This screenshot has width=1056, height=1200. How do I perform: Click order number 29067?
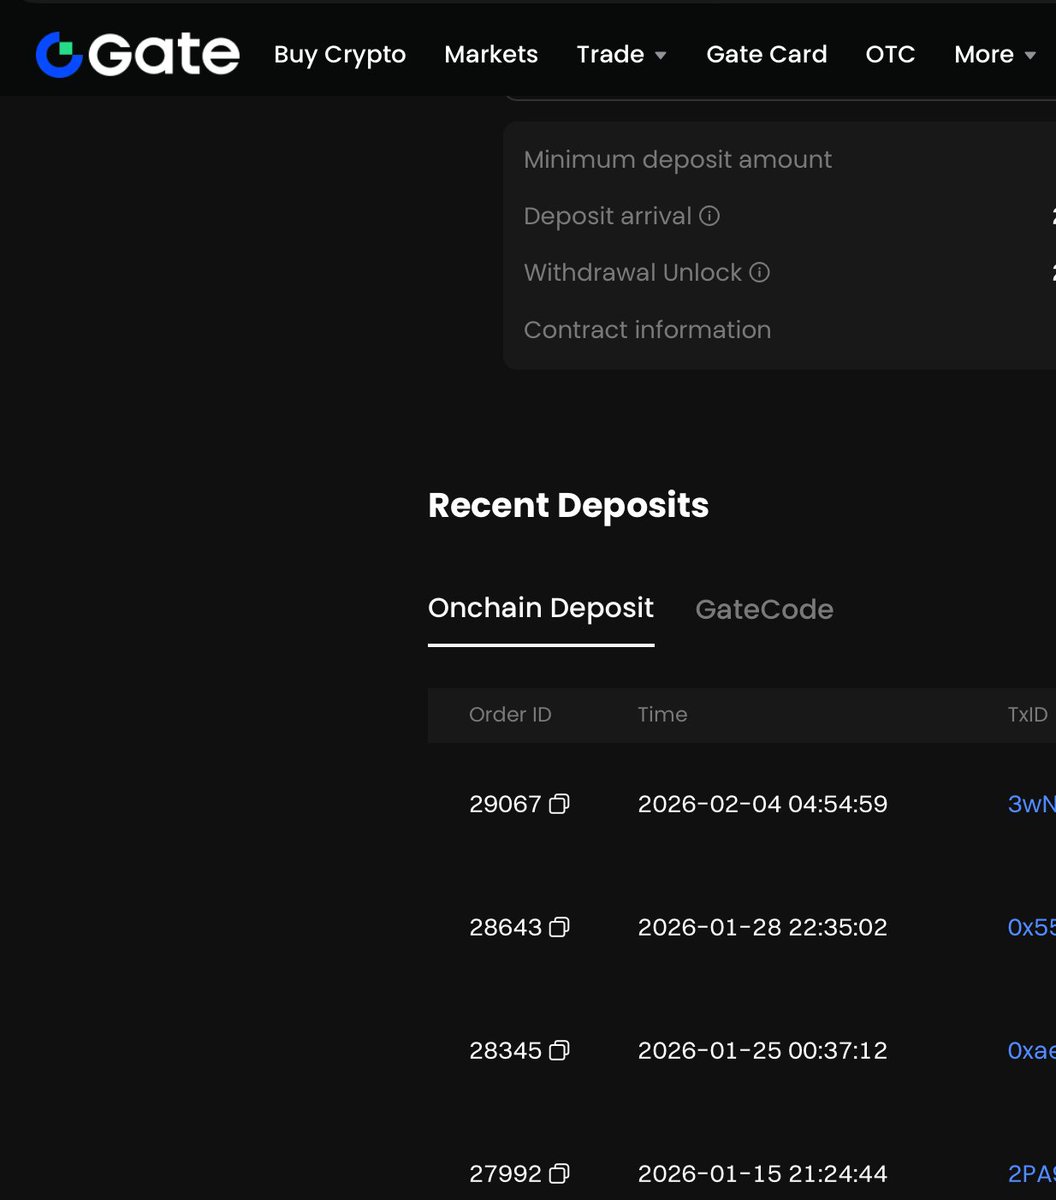tap(505, 804)
